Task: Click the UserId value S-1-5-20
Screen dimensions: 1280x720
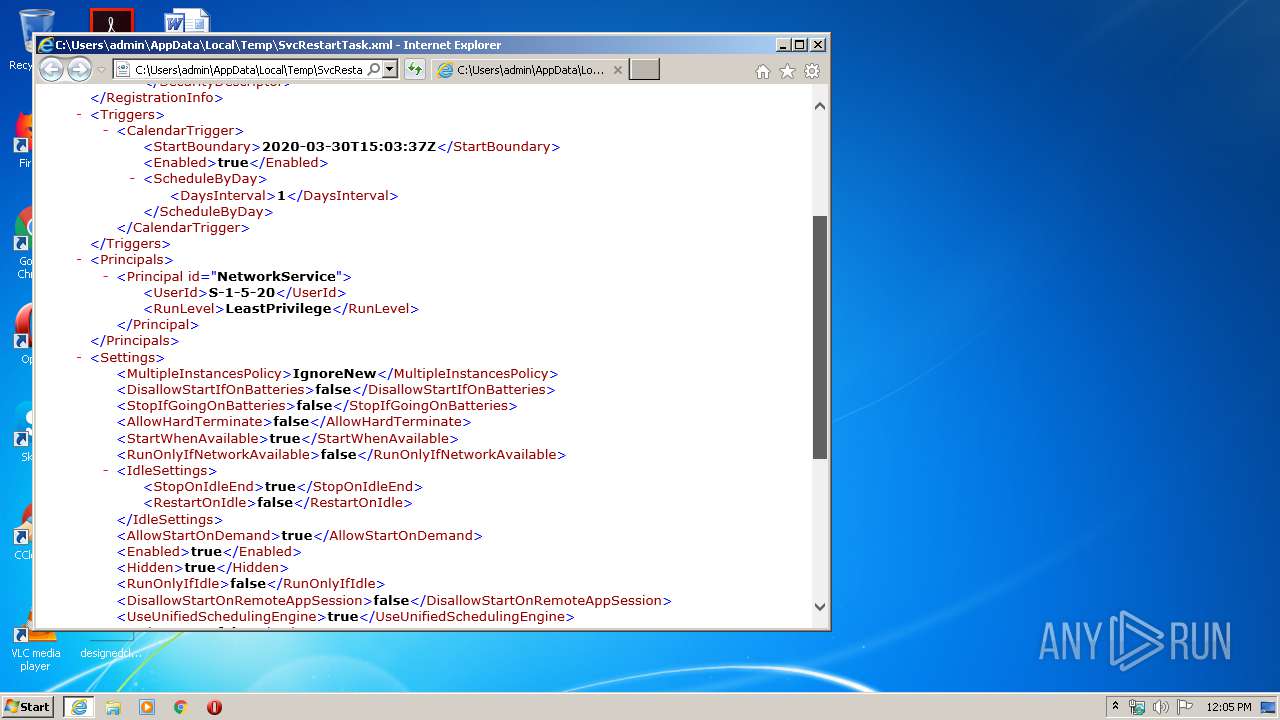Action: pyautogui.click(x=242, y=293)
